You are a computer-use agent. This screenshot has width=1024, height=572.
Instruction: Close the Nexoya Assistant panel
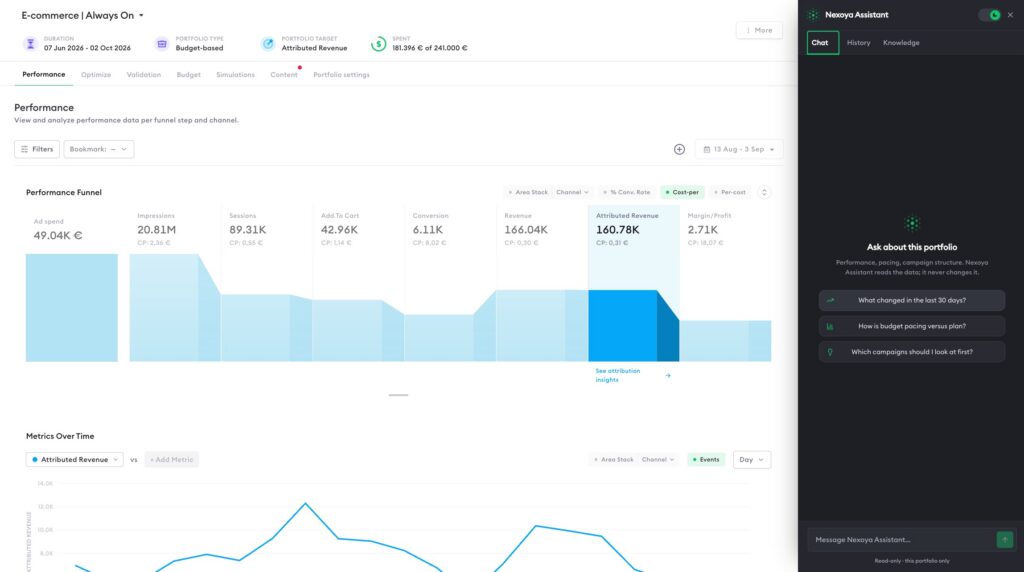tap(1010, 15)
